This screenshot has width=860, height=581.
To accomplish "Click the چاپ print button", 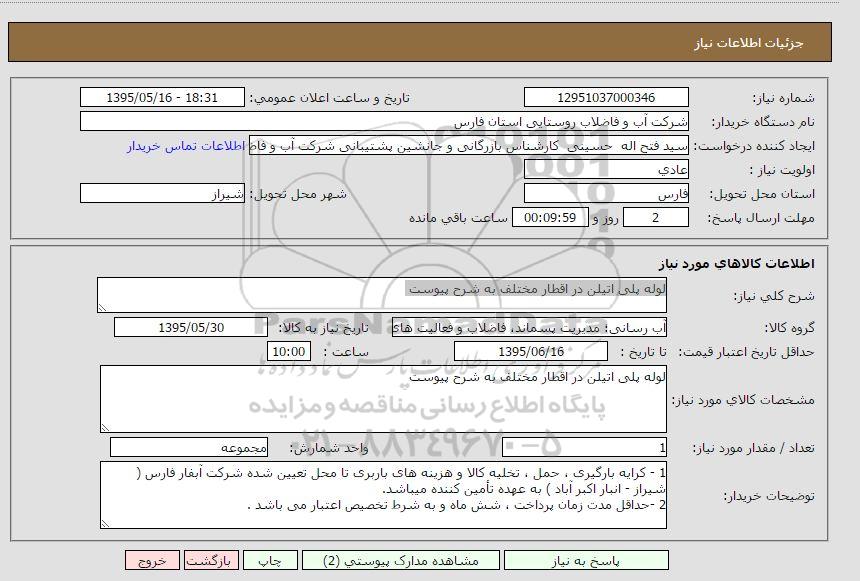I will coord(270,560).
